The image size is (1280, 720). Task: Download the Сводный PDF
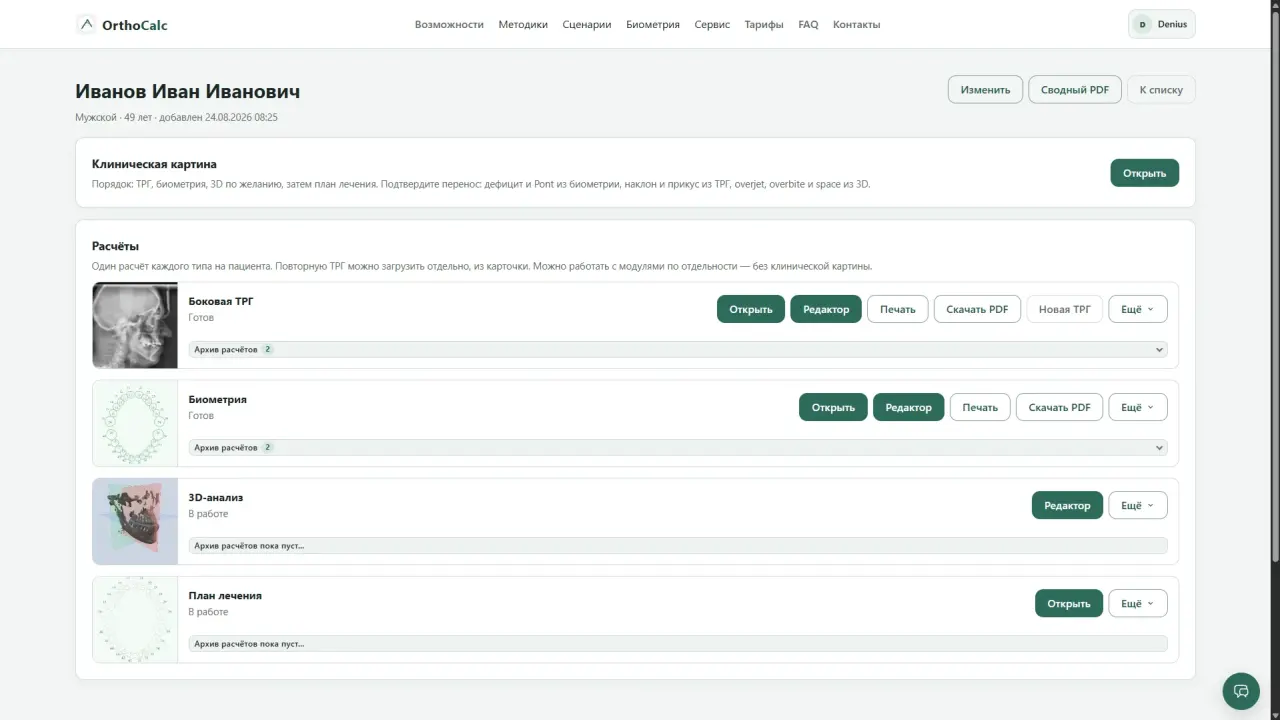(1075, 89)
